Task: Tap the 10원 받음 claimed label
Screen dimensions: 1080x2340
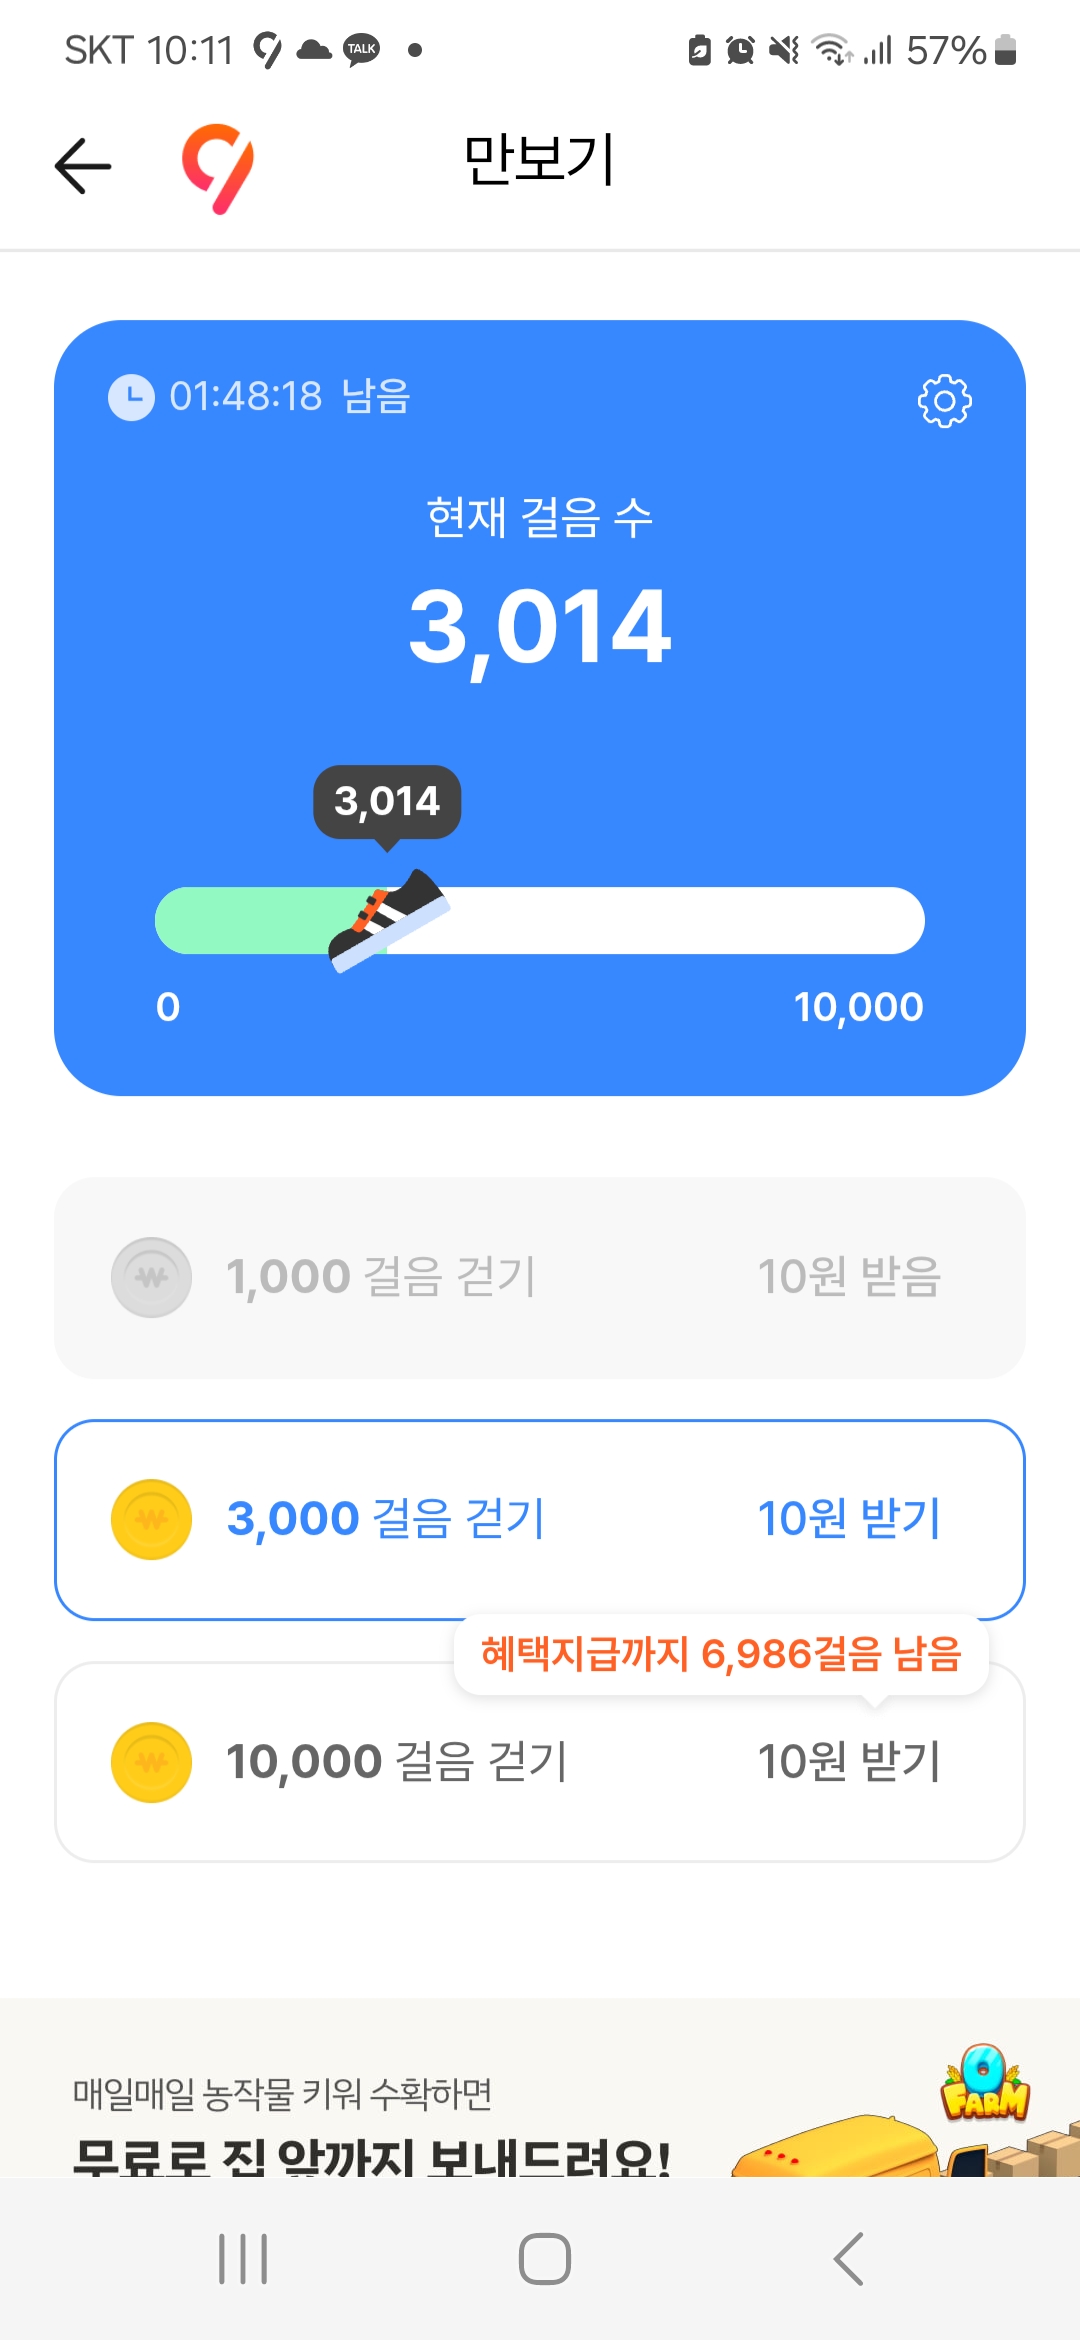Action: [x=849, y=1277]
